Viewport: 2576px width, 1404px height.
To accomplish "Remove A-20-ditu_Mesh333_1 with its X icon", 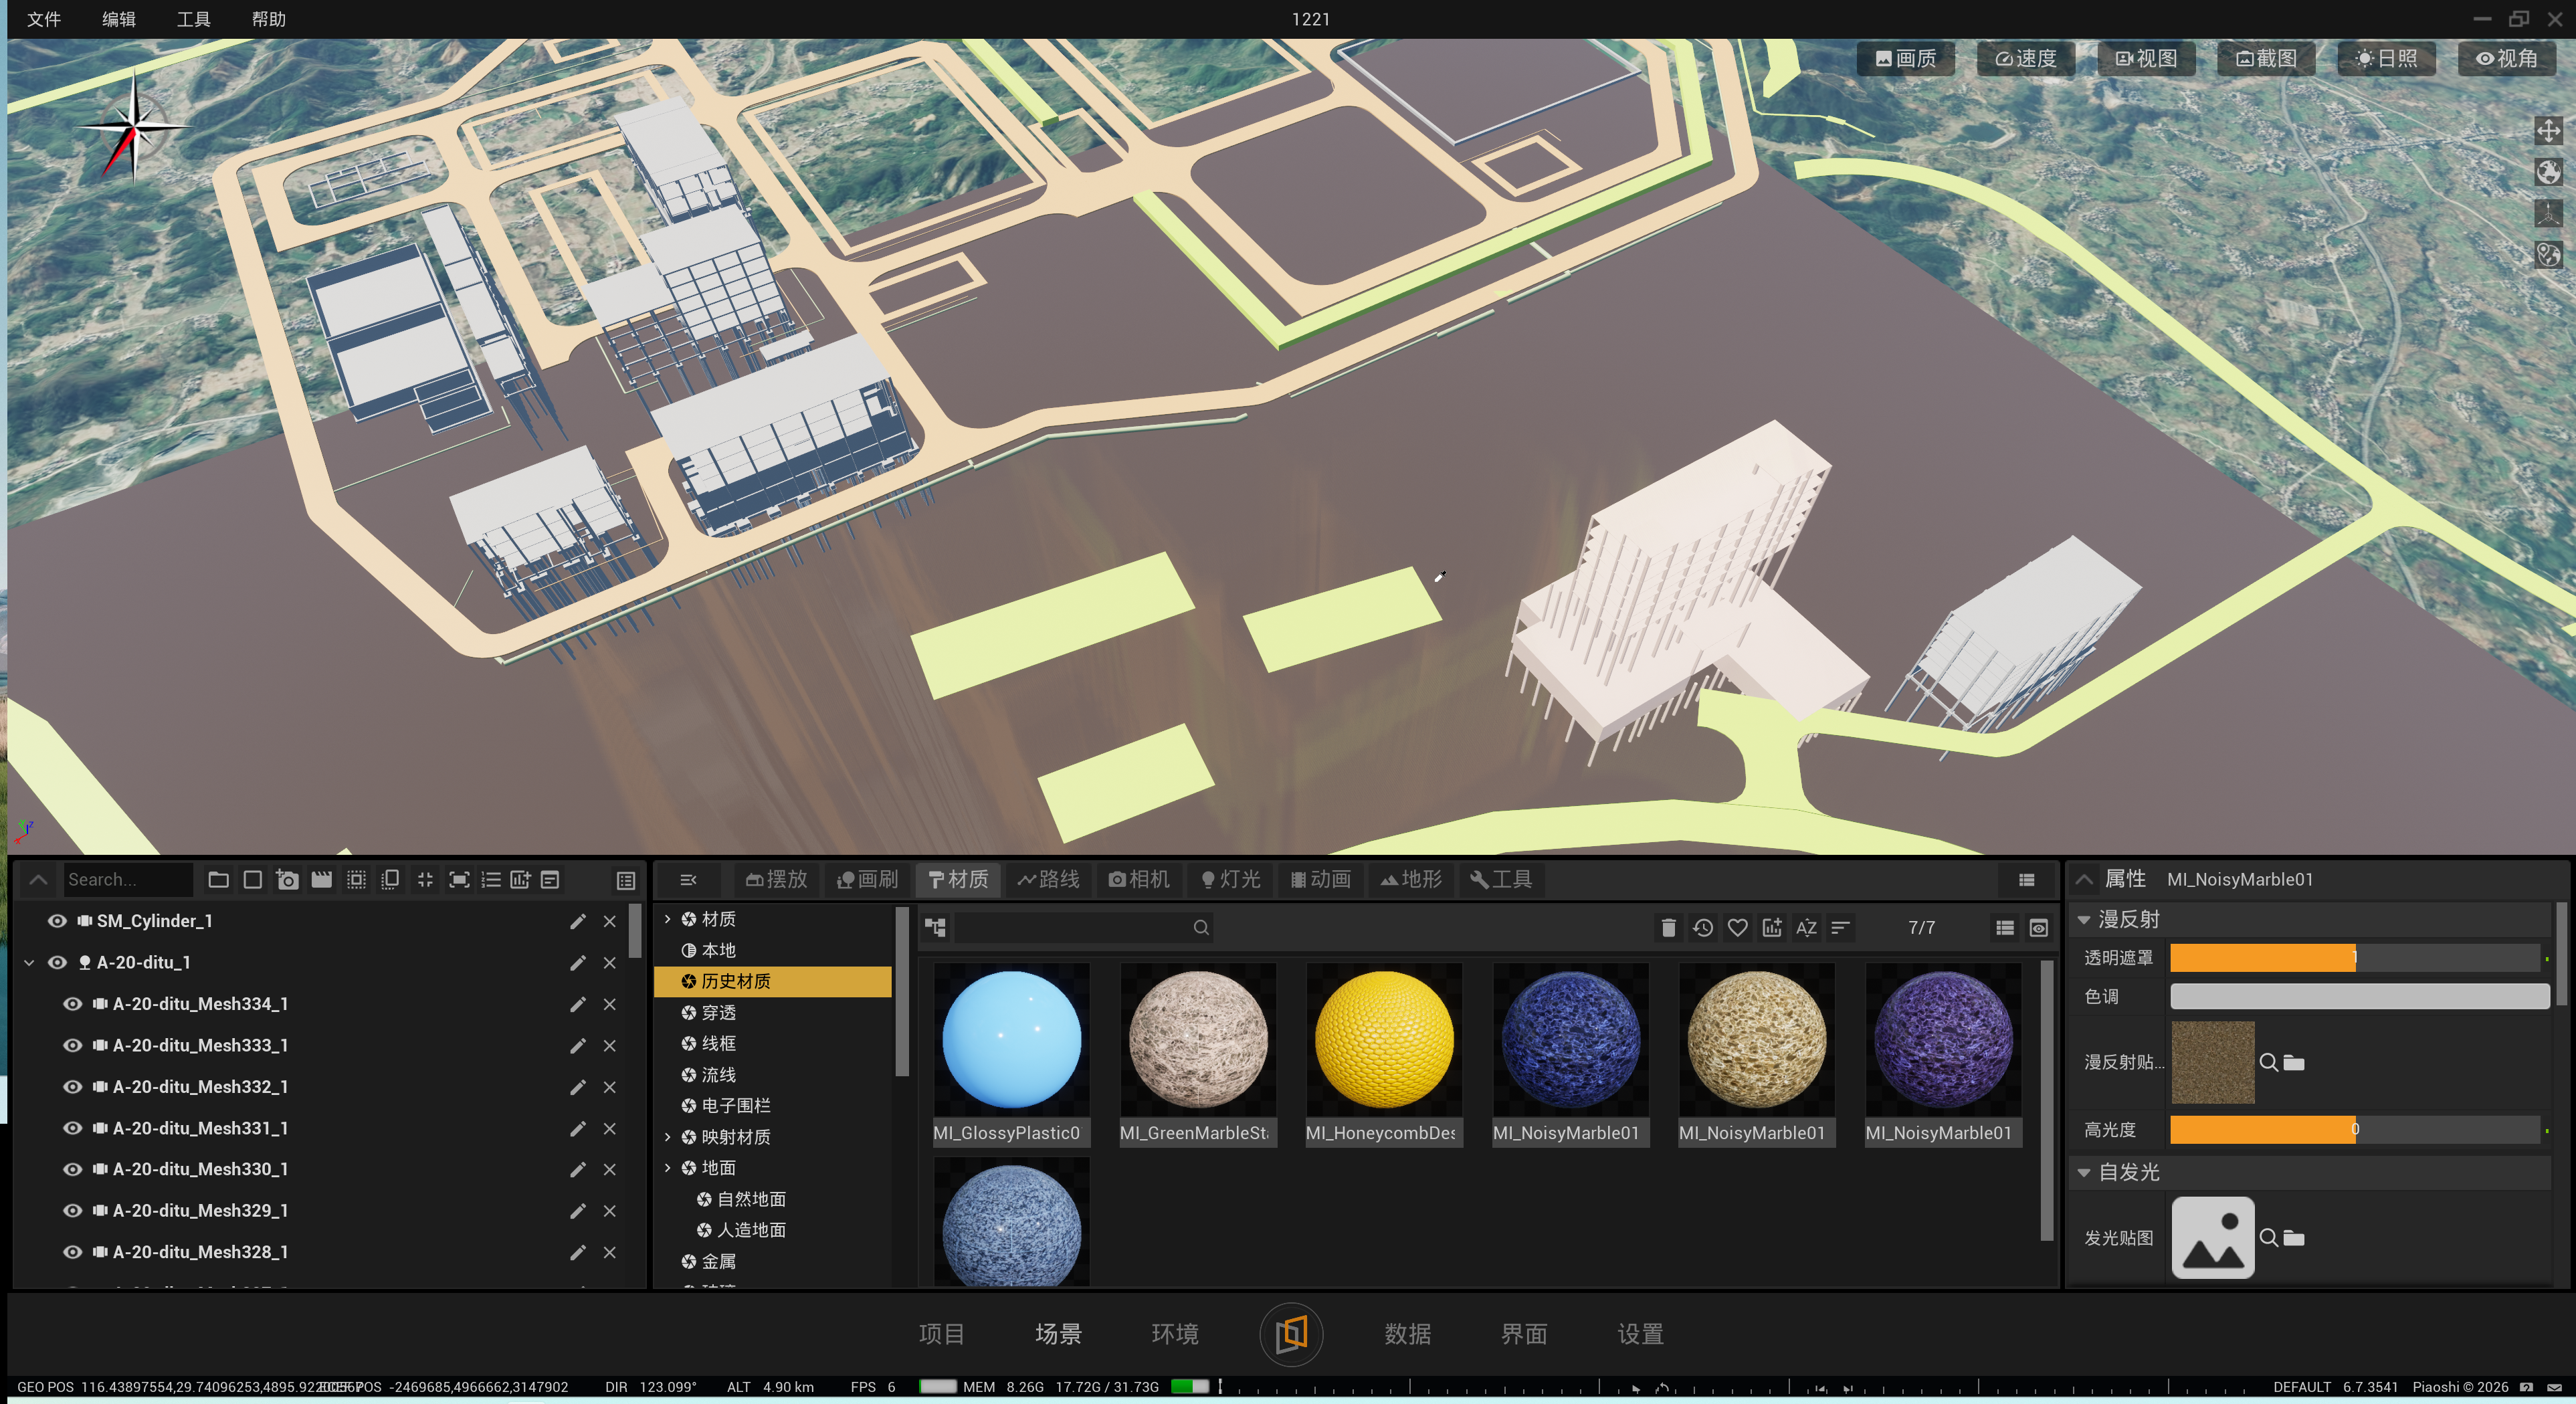I will (610, 1045).
